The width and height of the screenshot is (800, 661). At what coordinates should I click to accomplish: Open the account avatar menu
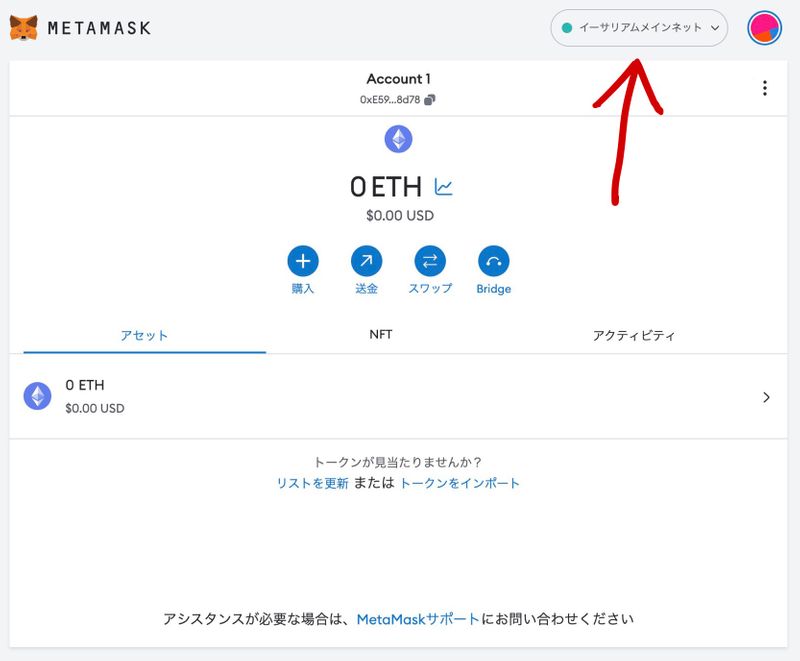[x=764, y=28]
